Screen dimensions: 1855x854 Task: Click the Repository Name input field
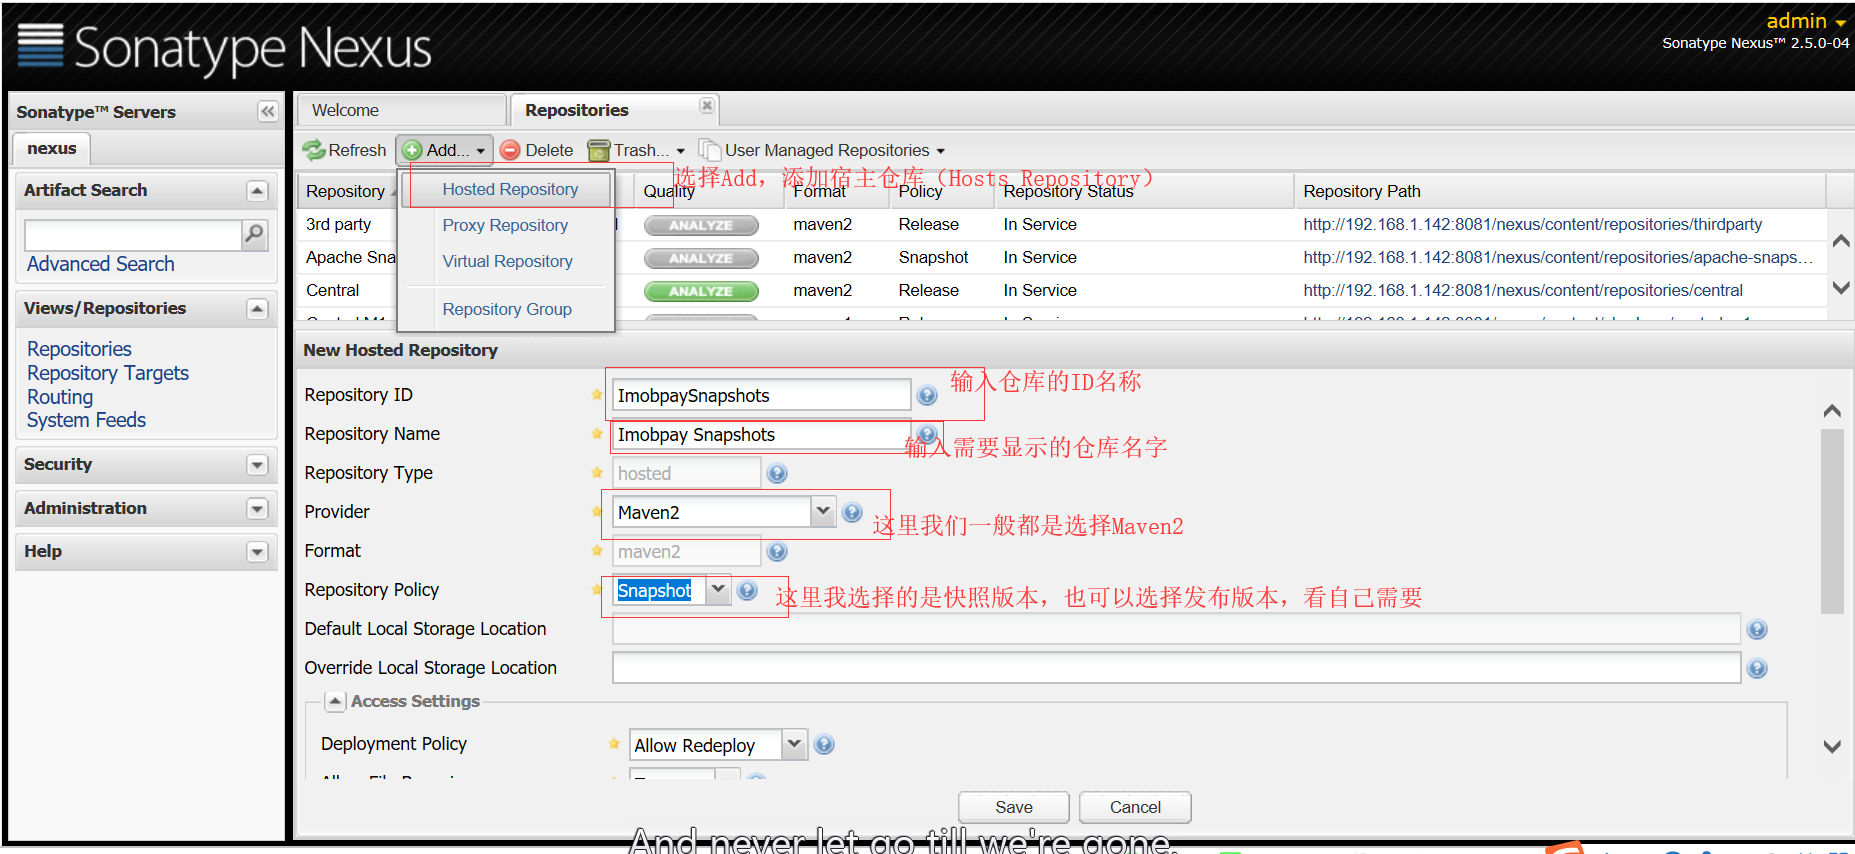point(761,434)
